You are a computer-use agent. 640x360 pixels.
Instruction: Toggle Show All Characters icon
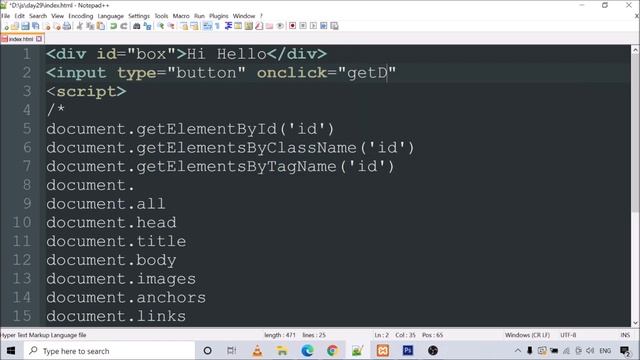pos(217,26)
